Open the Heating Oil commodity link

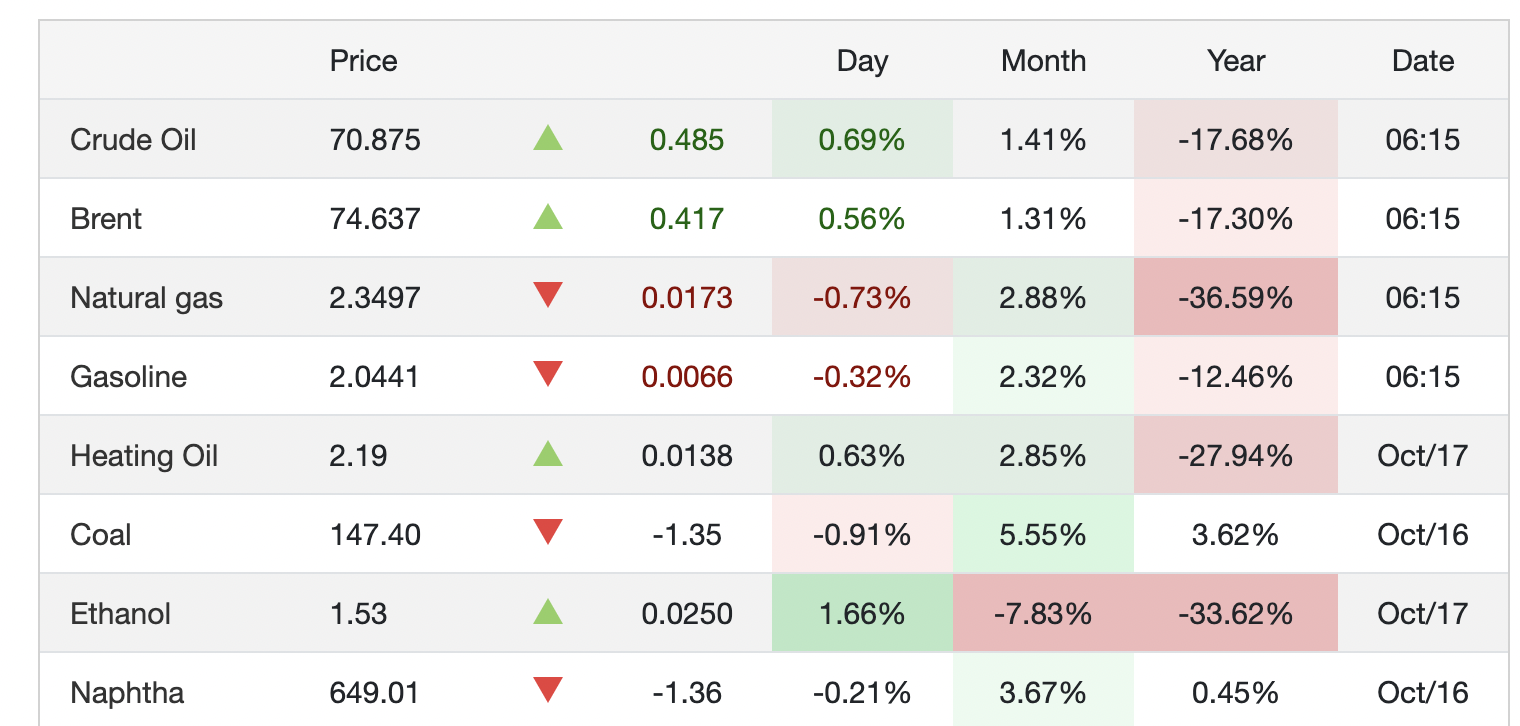coord(144,456)
